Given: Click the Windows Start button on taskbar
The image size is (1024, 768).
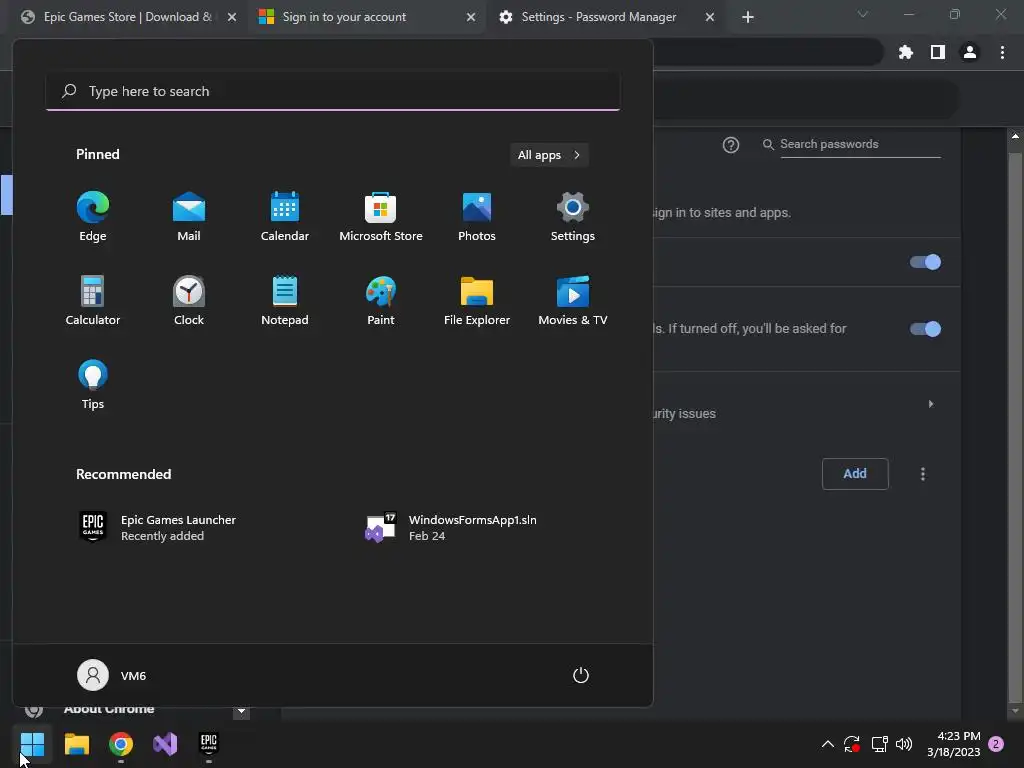Looking at the screenshot, I should (32, 744).
